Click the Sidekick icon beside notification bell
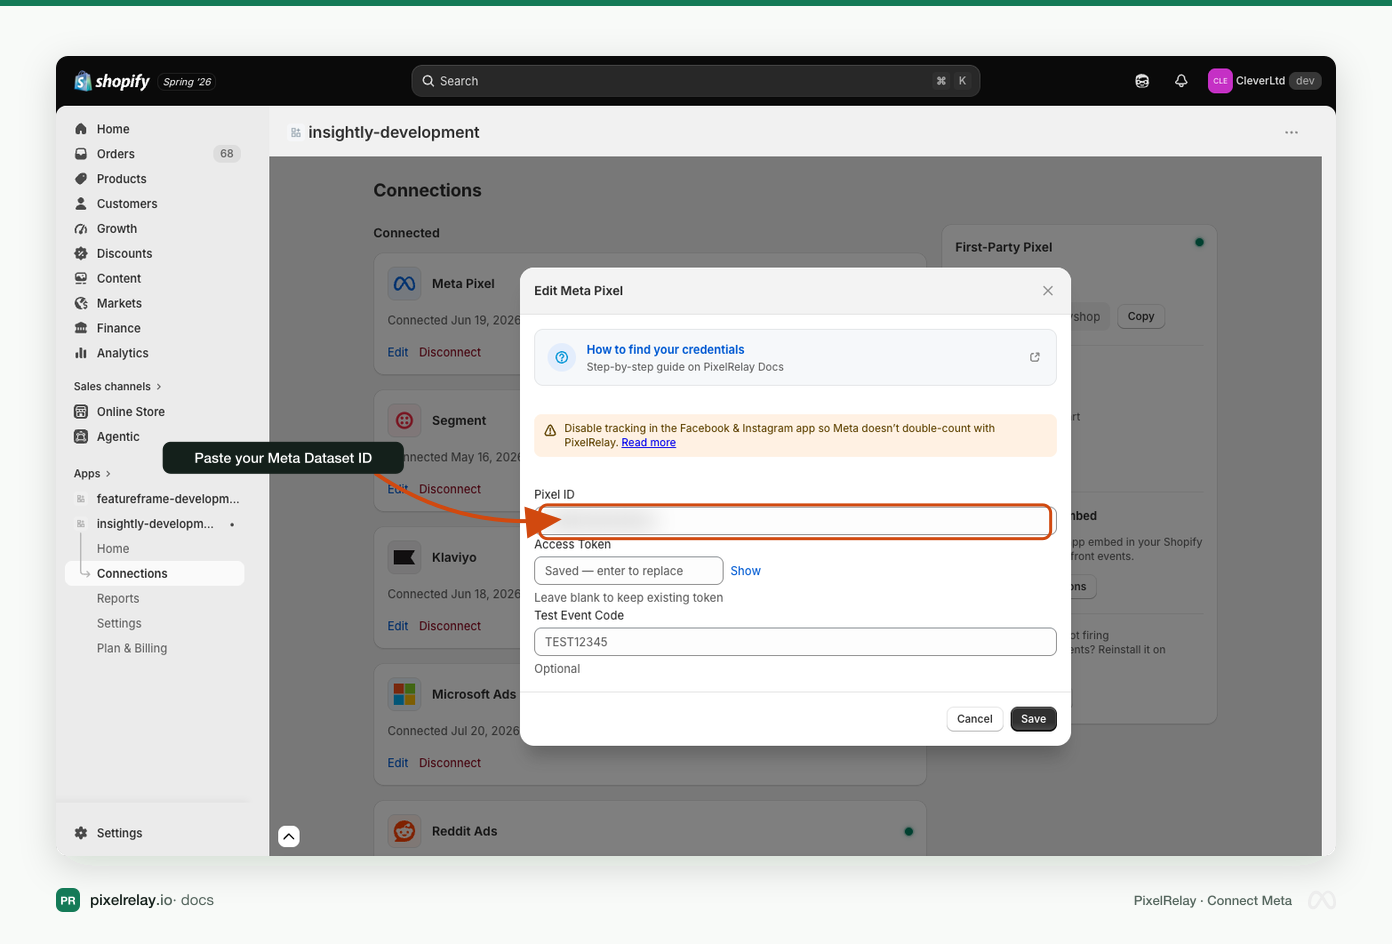This screenshot has height=944, width=1392. point(1142,81)
